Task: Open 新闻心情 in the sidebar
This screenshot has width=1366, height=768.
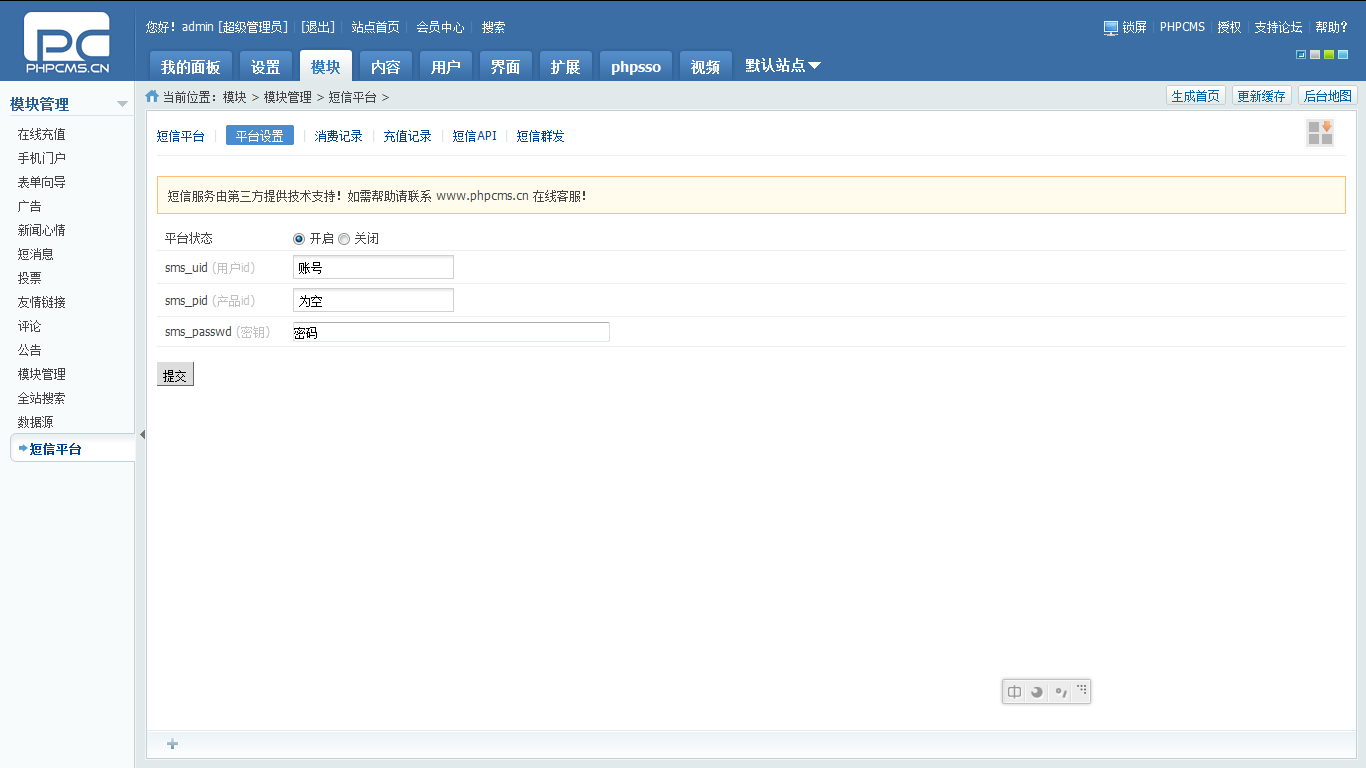Action: [x=42, y=230]
